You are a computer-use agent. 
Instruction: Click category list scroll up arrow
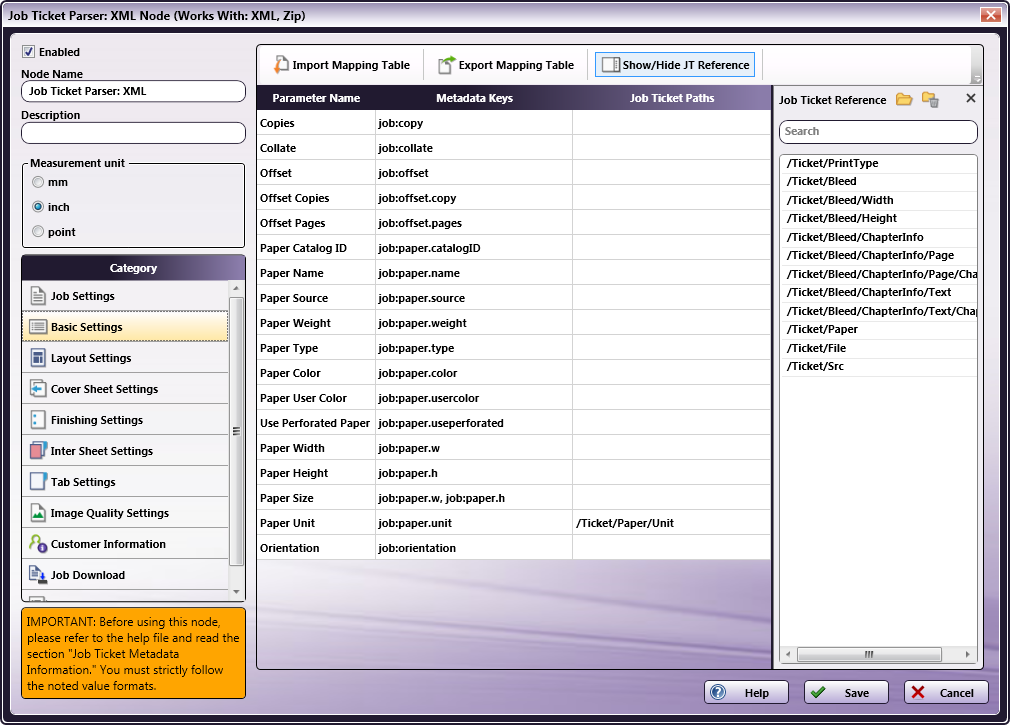pos(236,288)
